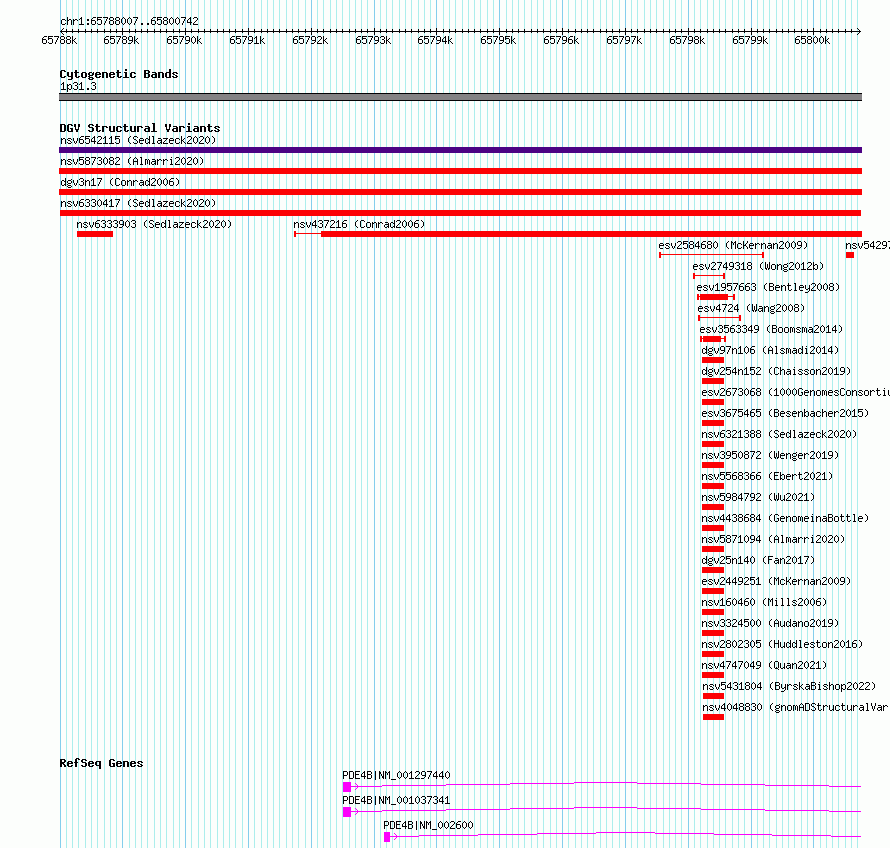Click the DGV Structural Variants track title
Screen dimensions: 890x848
pyautogui.click(x=140, y=128)
